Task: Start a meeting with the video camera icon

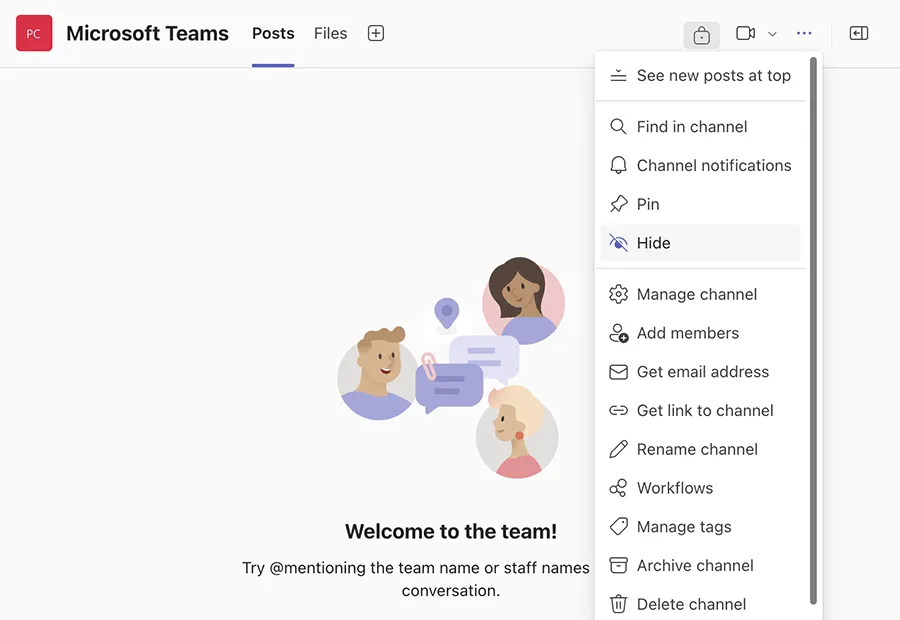Action: [x=745, y=34]
